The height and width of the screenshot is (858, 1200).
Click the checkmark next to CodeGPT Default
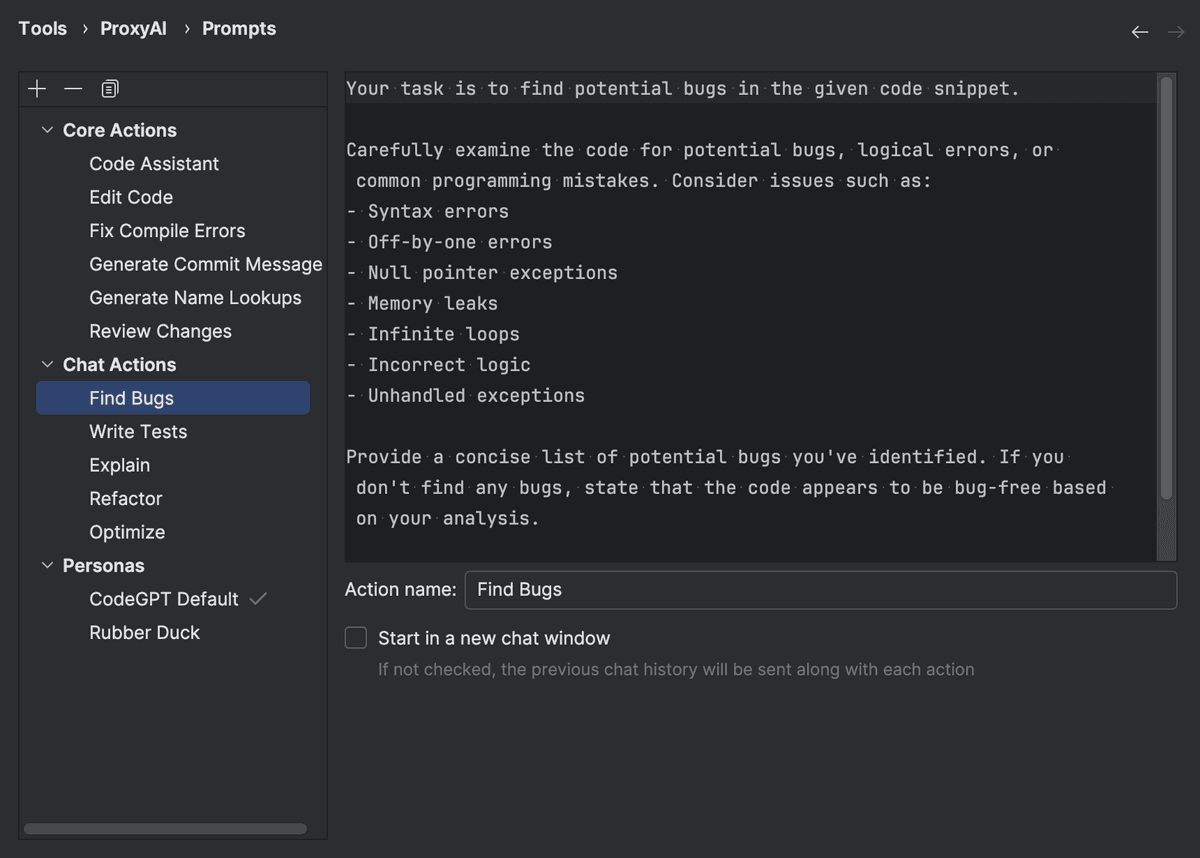257,598
